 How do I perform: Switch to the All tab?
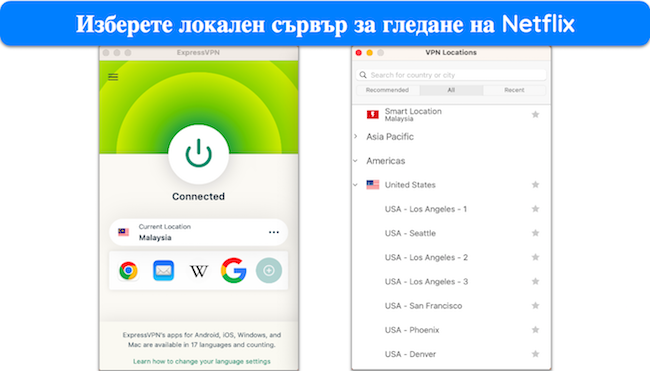(x=451, y=90)
